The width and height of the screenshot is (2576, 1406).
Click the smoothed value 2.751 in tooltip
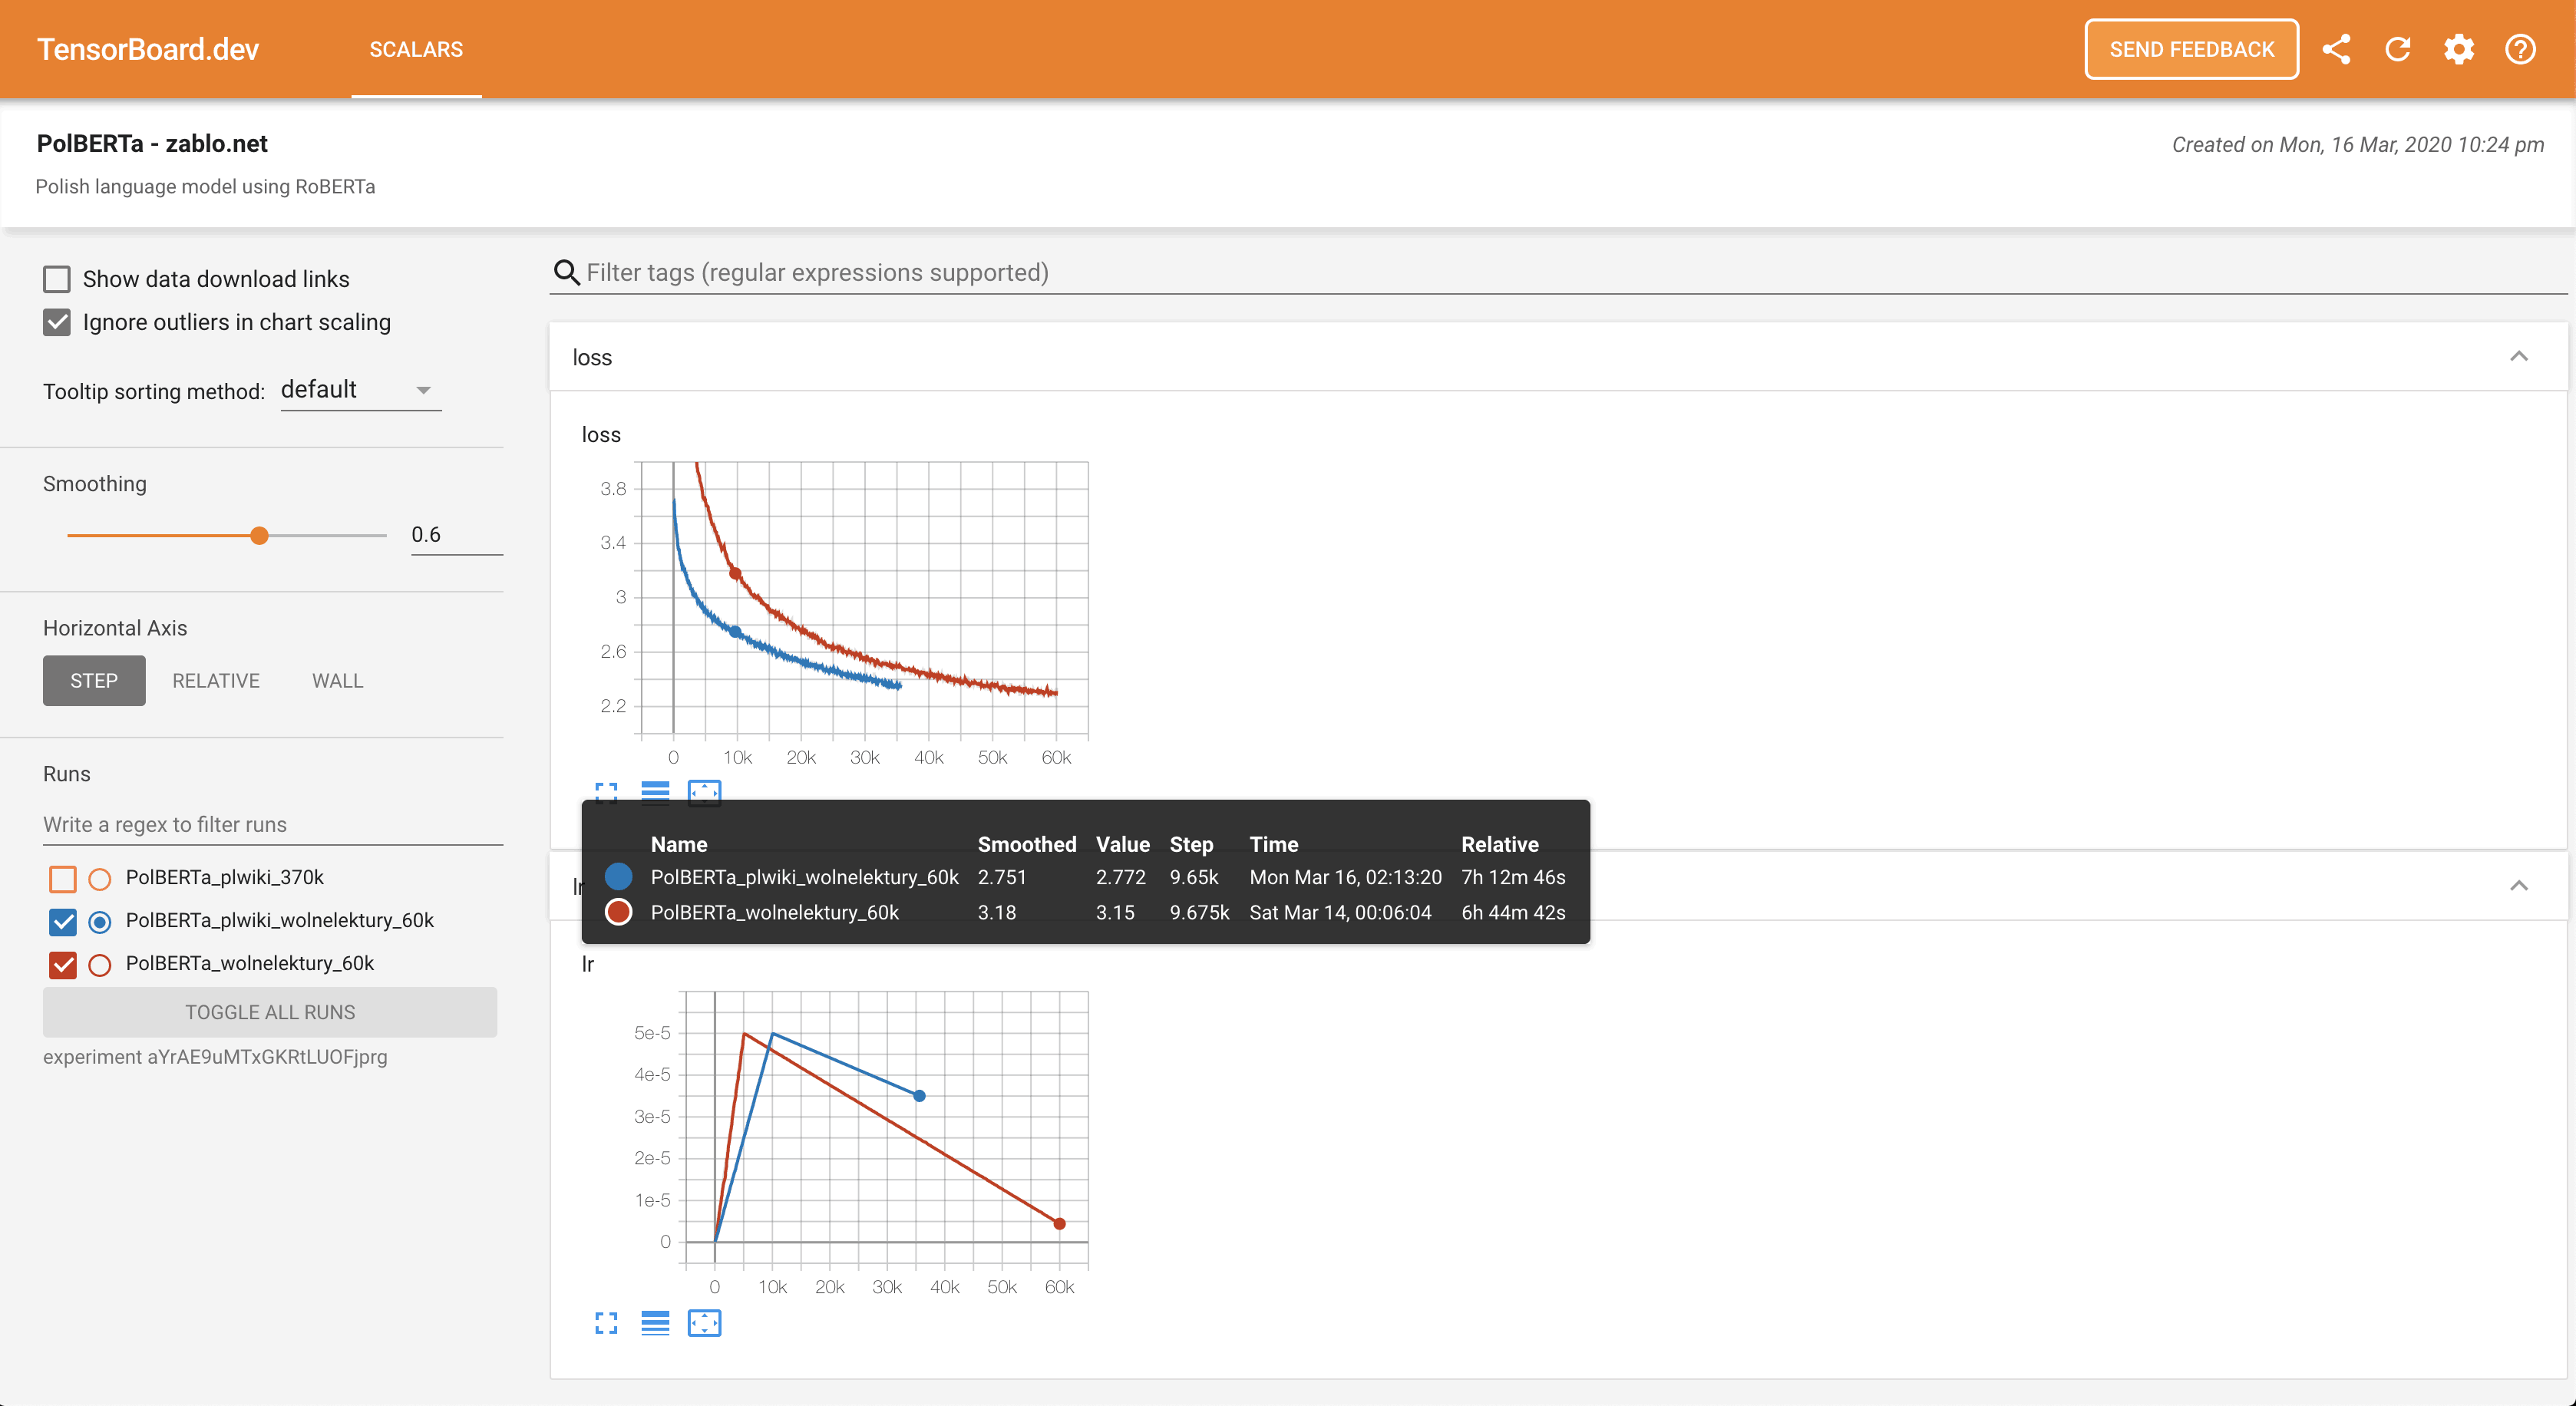(x=1002, y=877)
